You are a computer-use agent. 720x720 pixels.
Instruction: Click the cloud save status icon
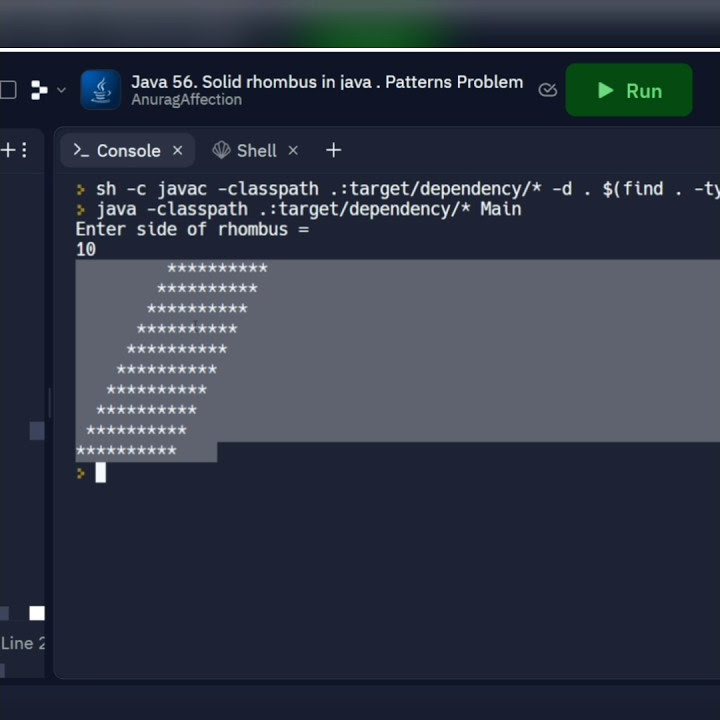coord(547,90)
